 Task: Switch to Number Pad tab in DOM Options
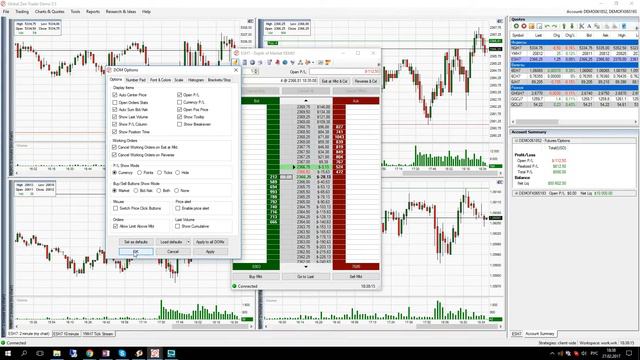click(x=136, y=80)
